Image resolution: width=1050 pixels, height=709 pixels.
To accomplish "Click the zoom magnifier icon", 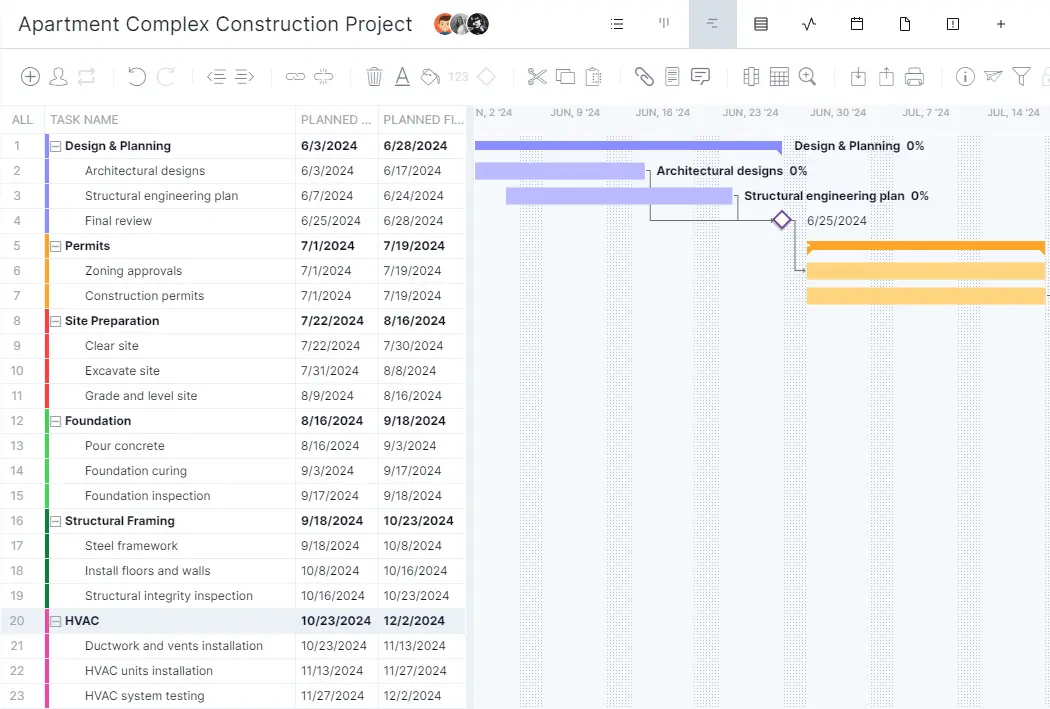I will (808, 77).
